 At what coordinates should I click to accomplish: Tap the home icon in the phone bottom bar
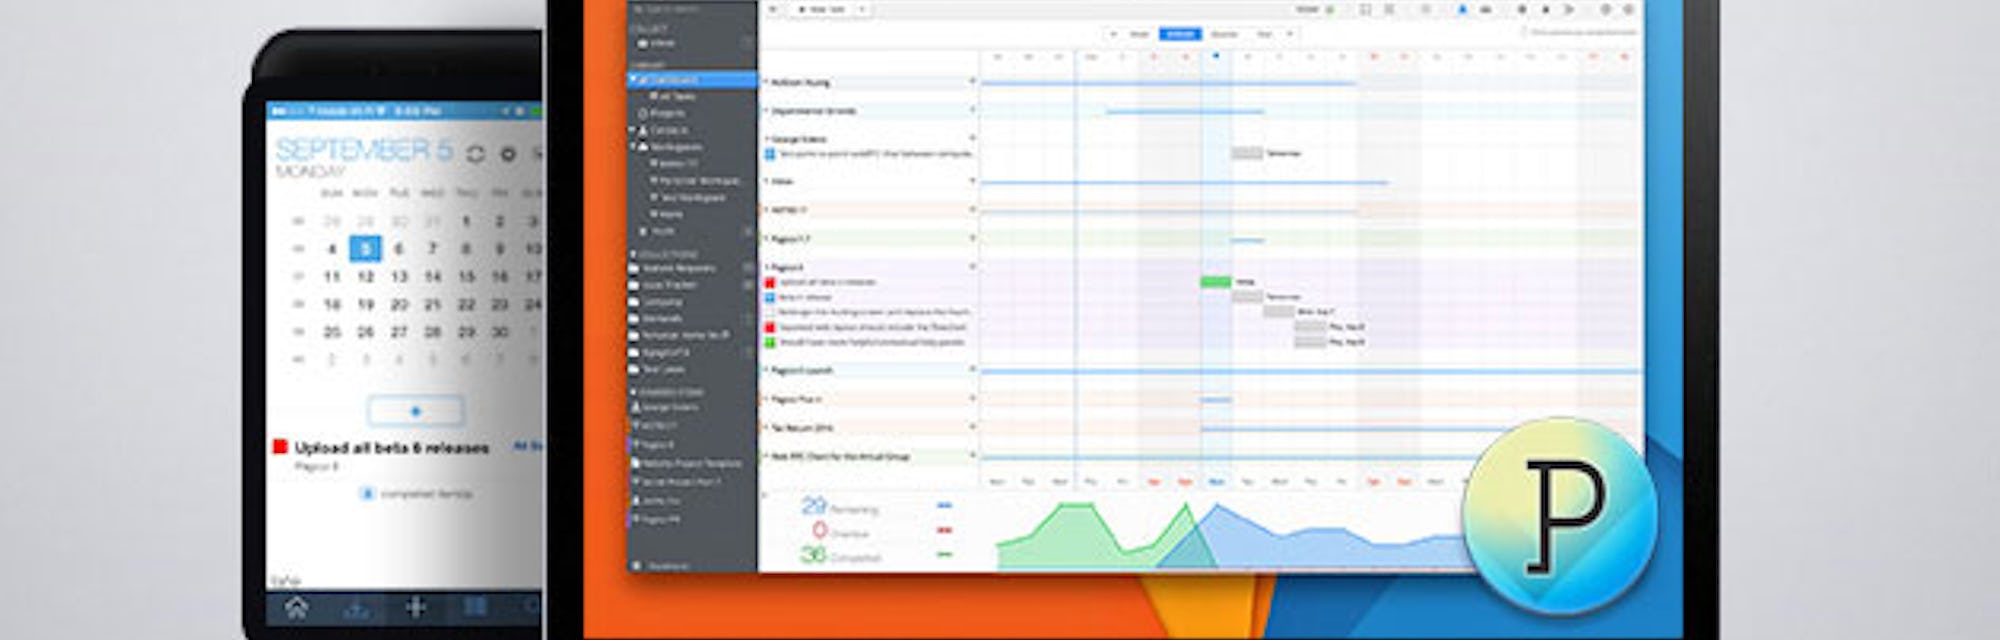297,607
